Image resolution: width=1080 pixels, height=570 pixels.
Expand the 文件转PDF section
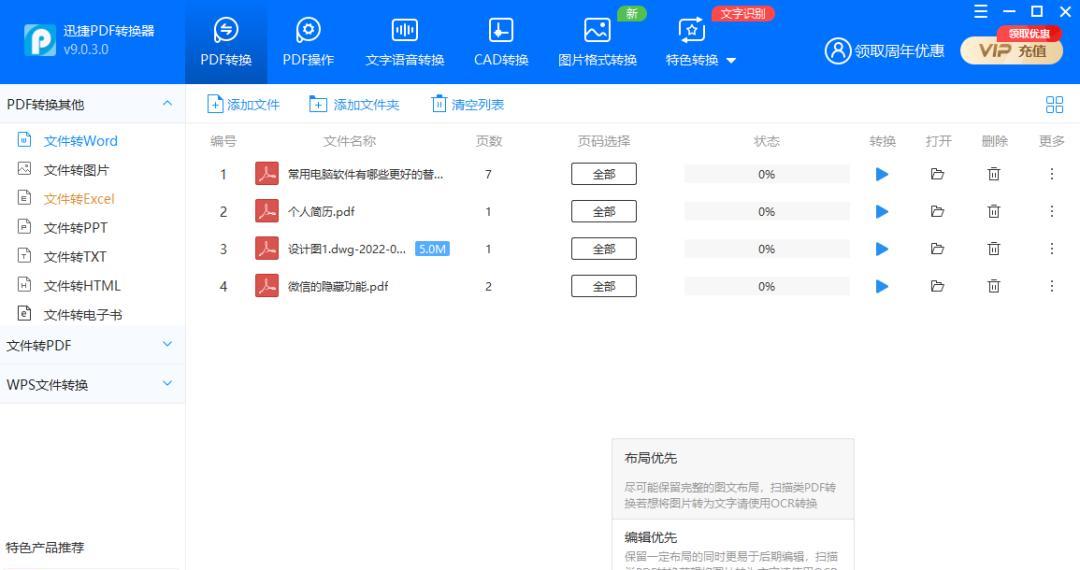pyautogui.click(x=92, y=346)
